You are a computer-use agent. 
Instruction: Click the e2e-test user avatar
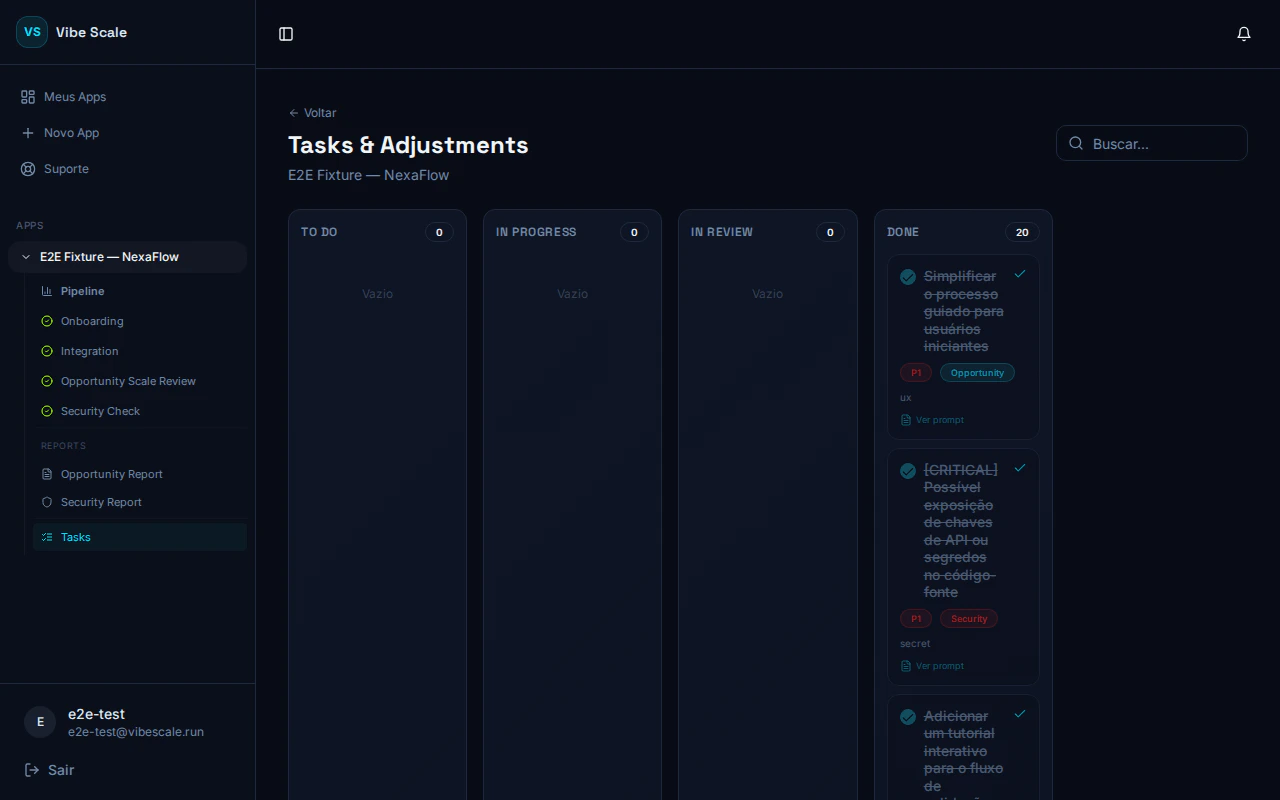(40, 722)
